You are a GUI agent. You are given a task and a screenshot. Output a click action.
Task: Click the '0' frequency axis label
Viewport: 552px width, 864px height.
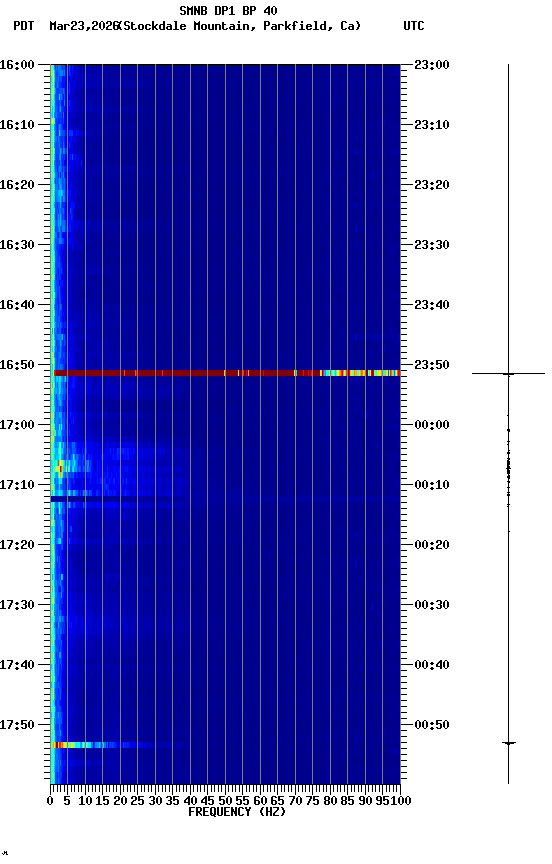pyautogui.click(x=50, y=802)
